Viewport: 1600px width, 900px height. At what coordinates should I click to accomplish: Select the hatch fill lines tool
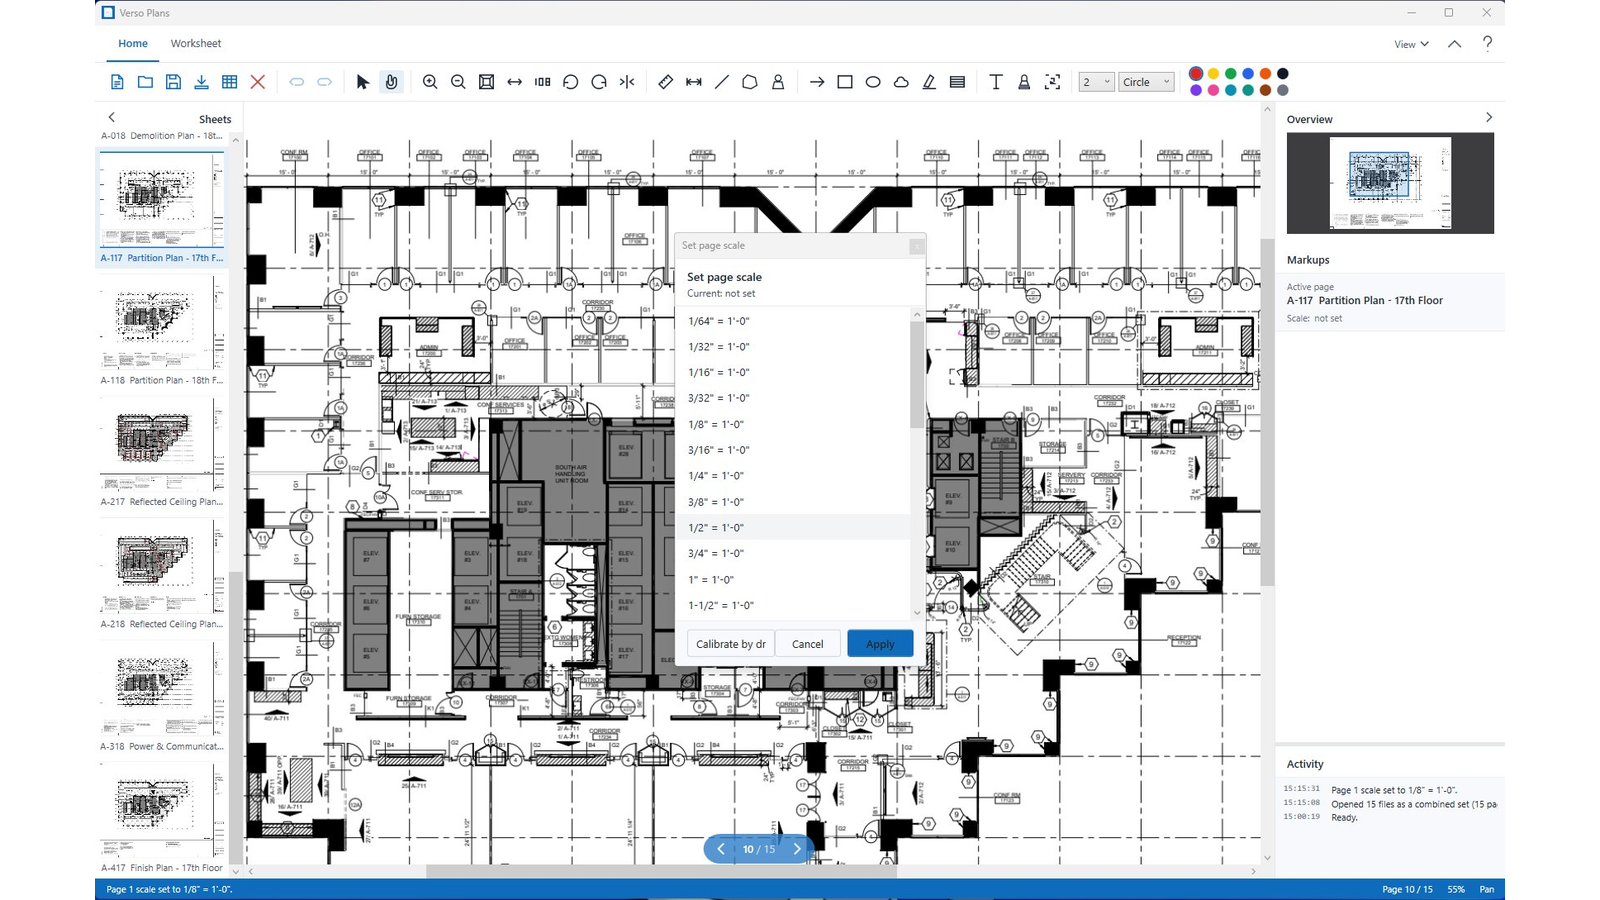click(957, 82)
